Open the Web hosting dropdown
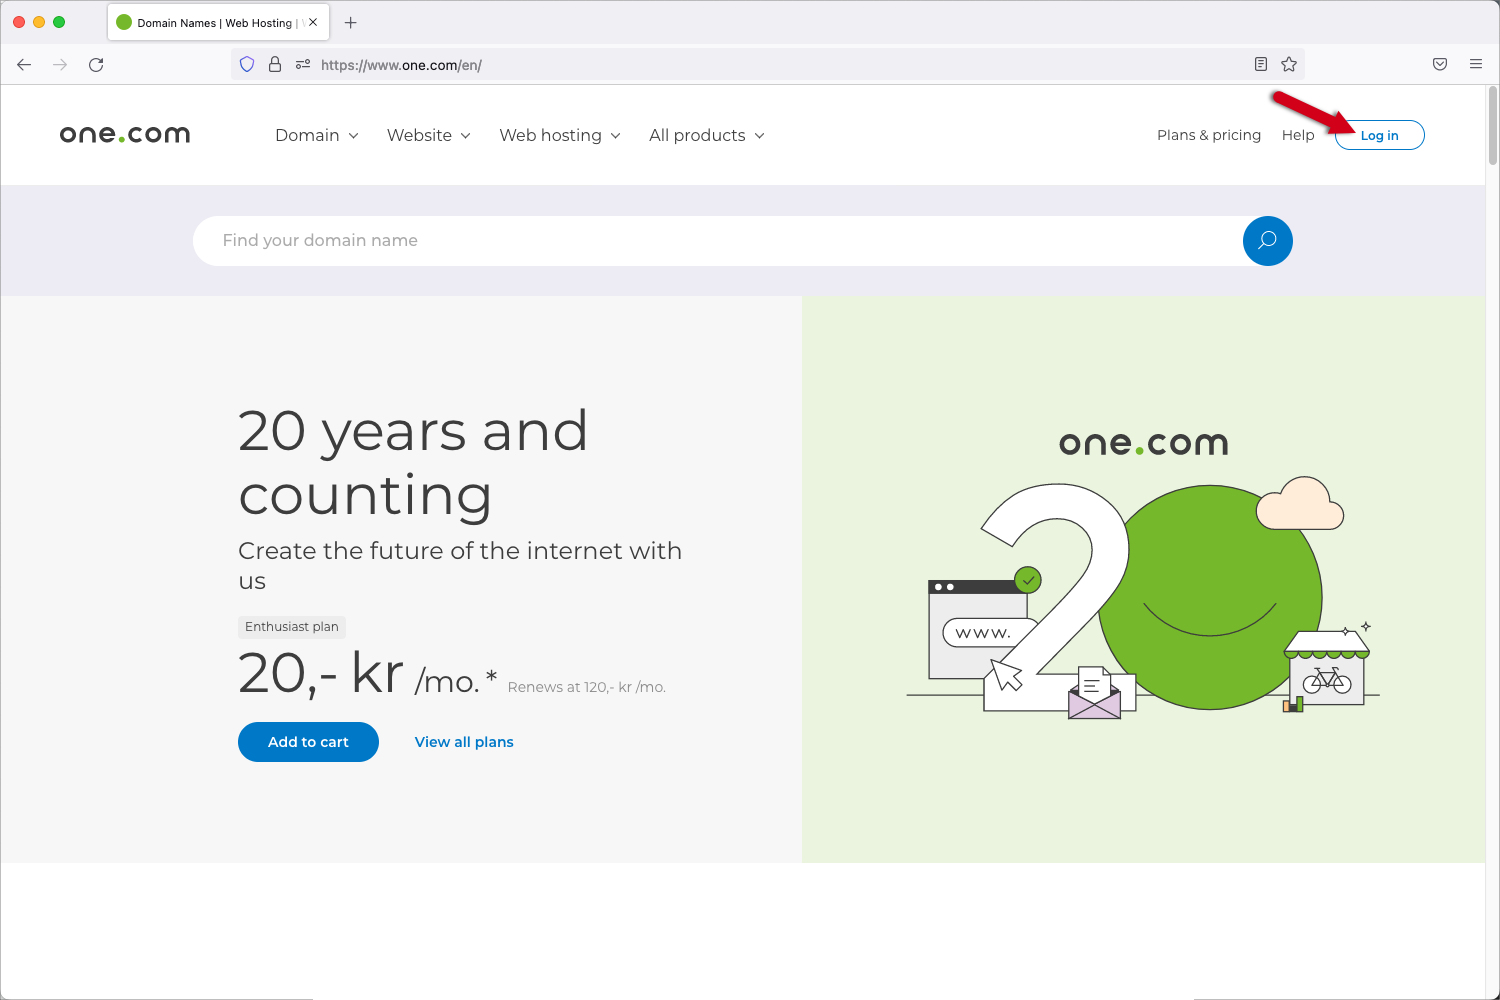Screen dimensions: 1500x1000 [x=560, y=136]
